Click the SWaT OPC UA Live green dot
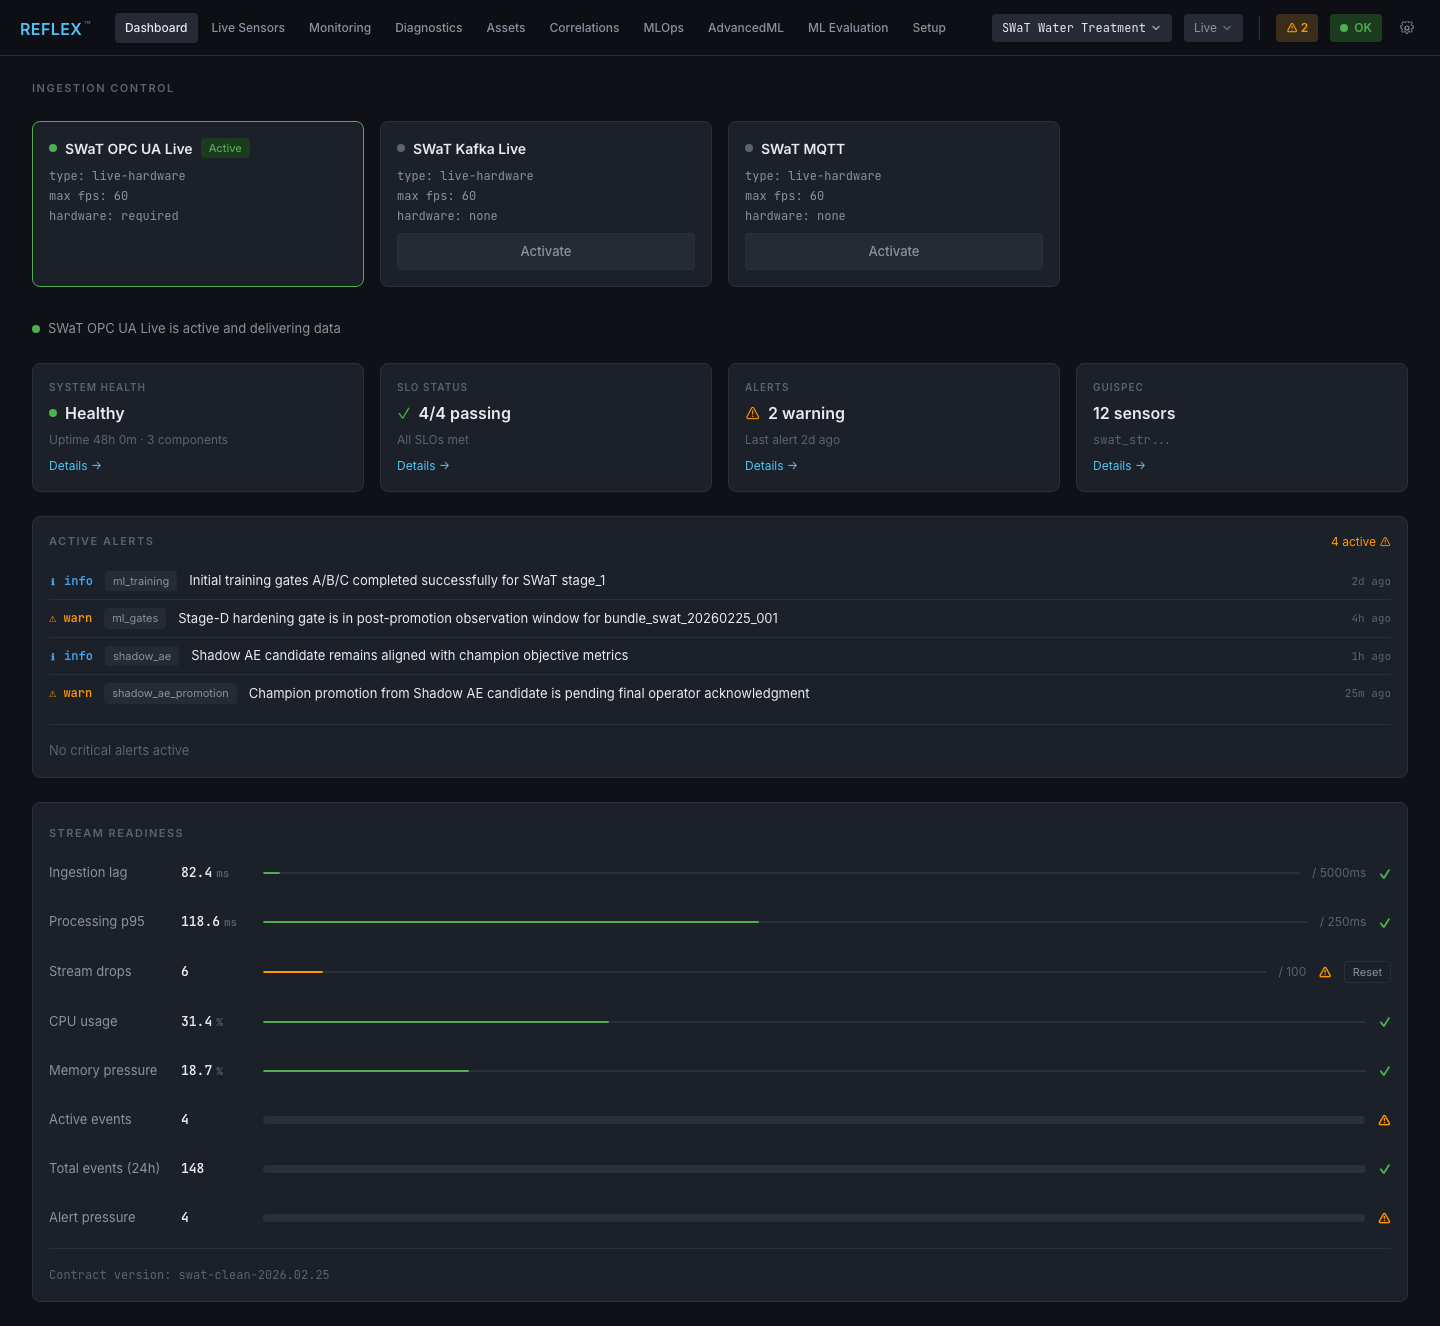 click(53, 148)
